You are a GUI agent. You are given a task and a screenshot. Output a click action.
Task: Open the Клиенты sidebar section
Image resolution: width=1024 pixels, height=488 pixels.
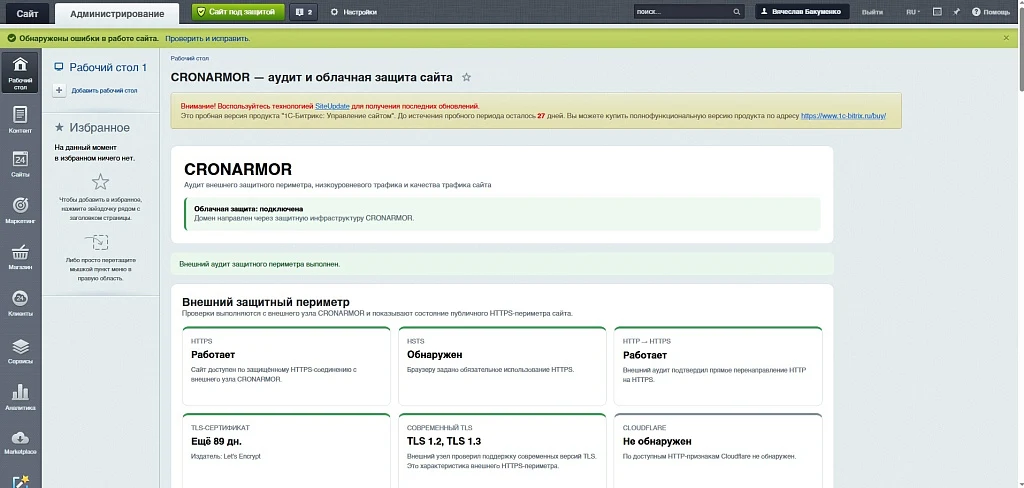(x=20, y=303)
